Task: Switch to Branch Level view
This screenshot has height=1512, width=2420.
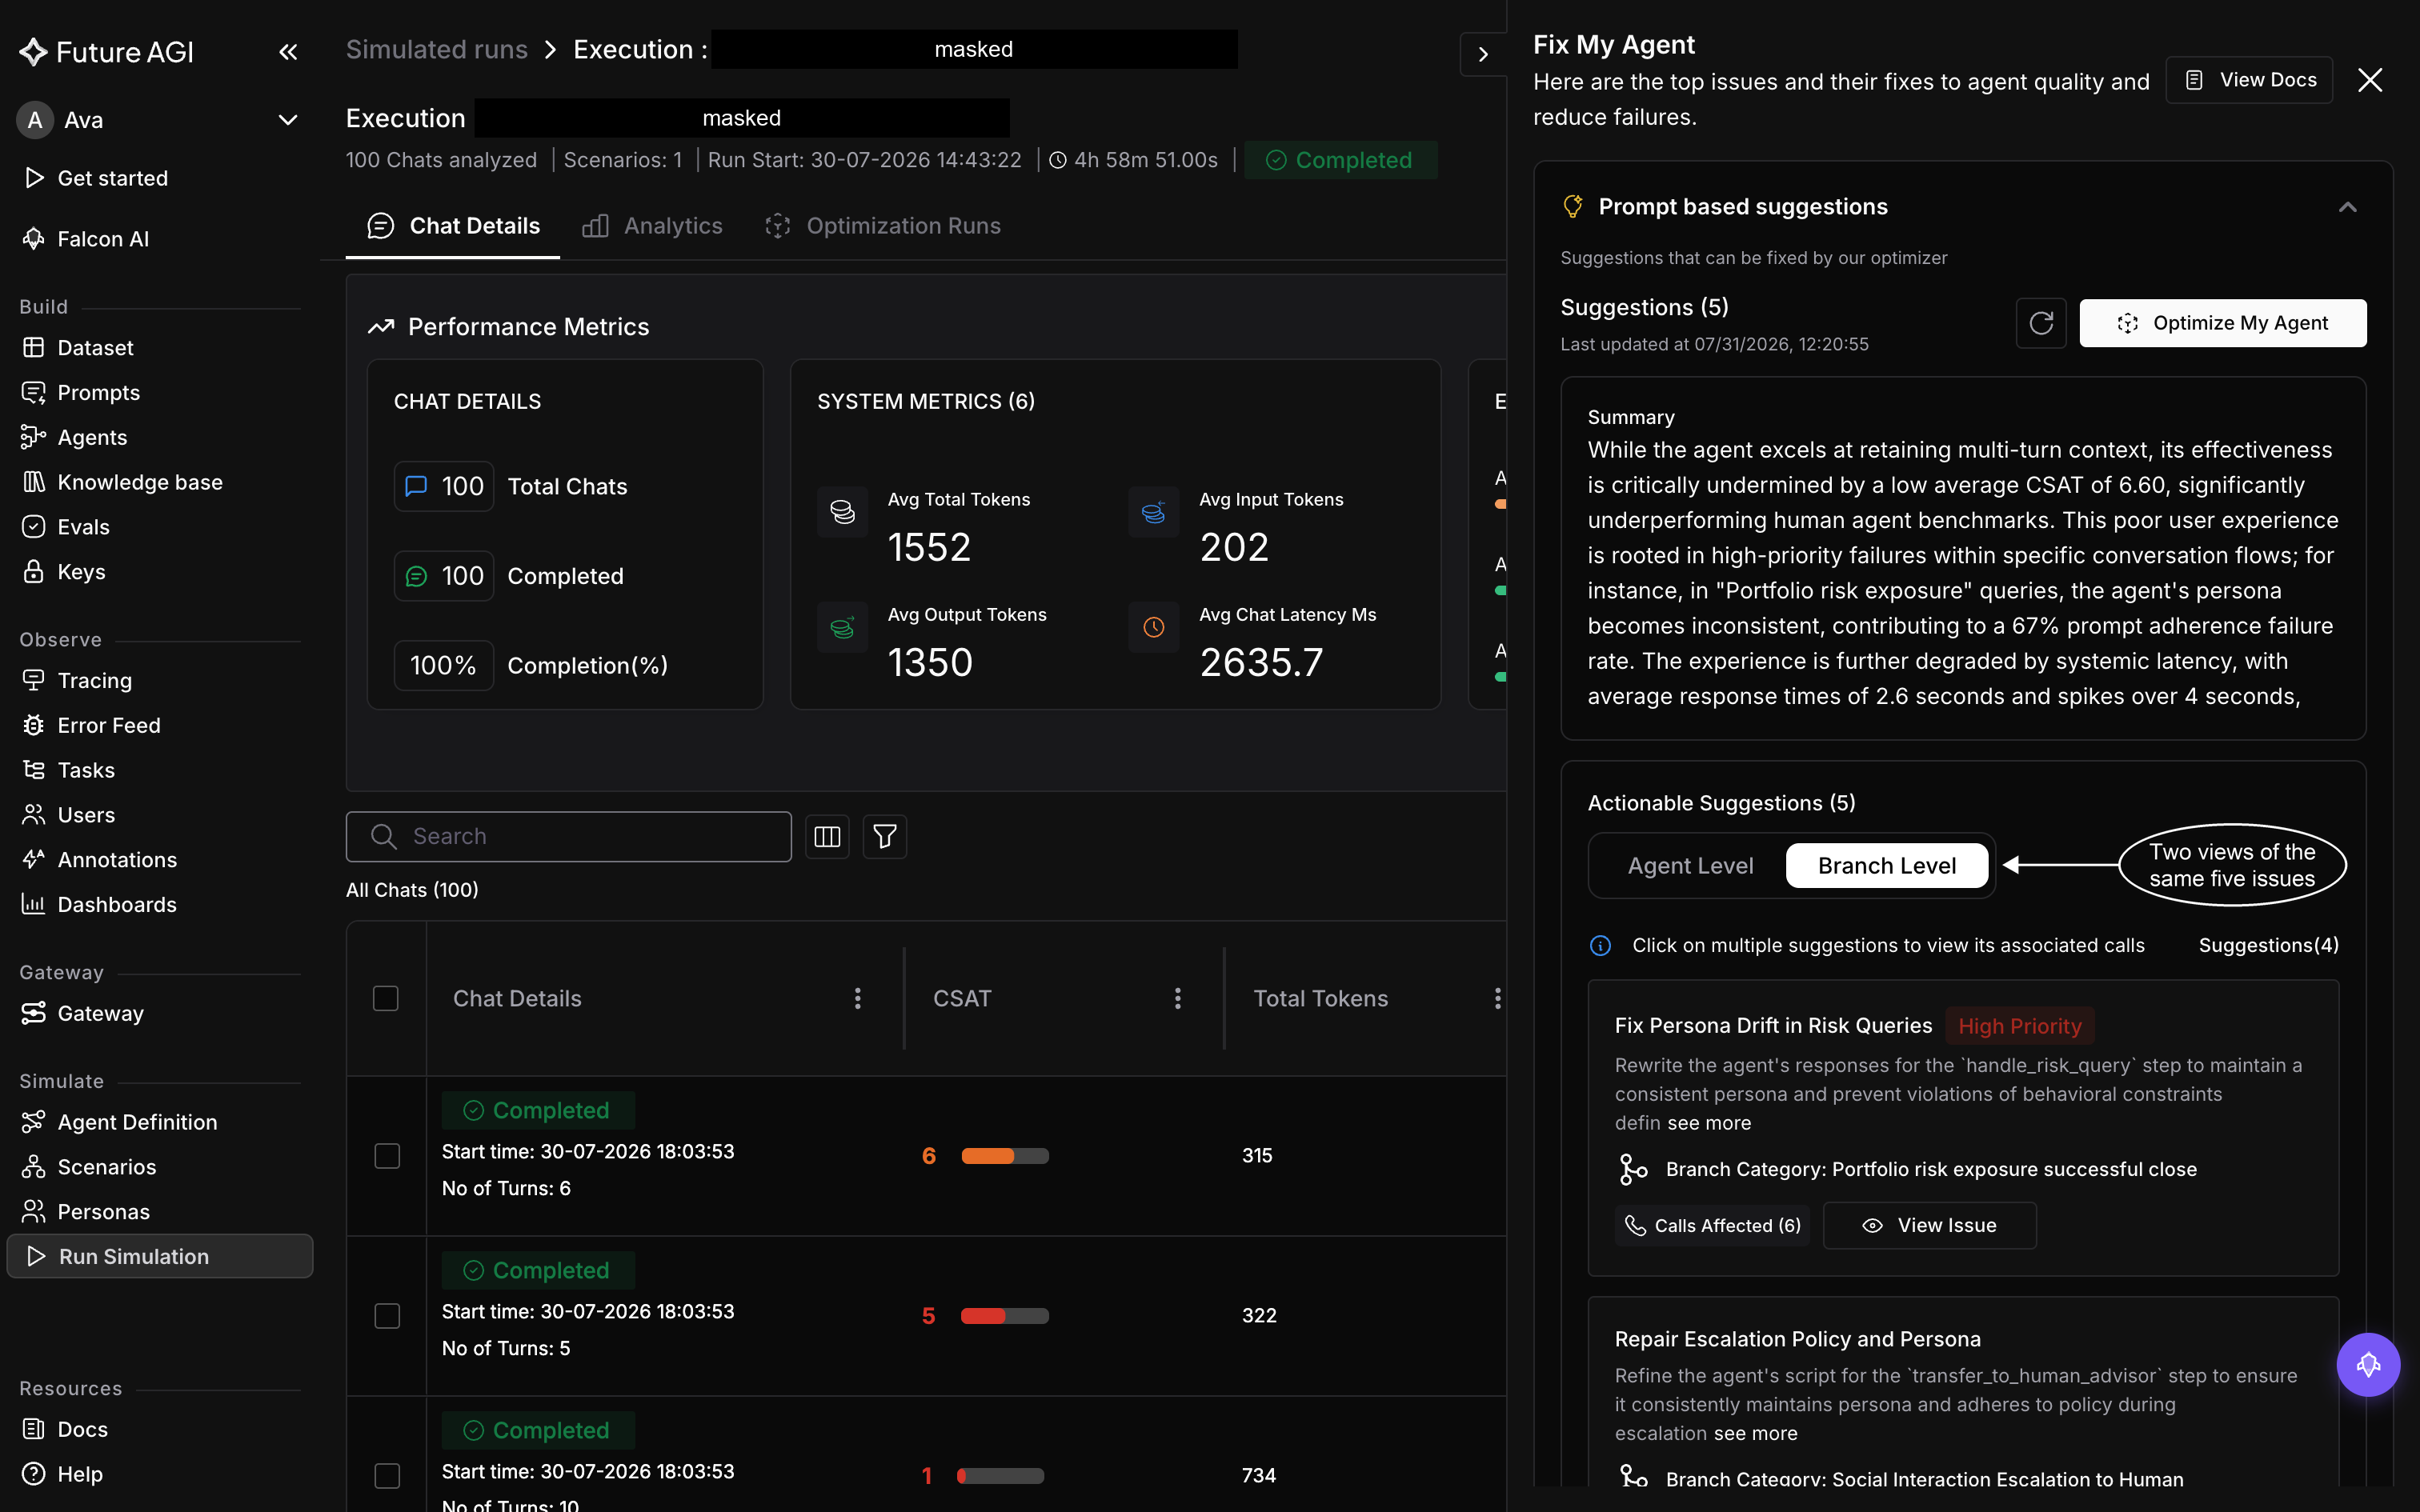Action: tap(1887, 866)
